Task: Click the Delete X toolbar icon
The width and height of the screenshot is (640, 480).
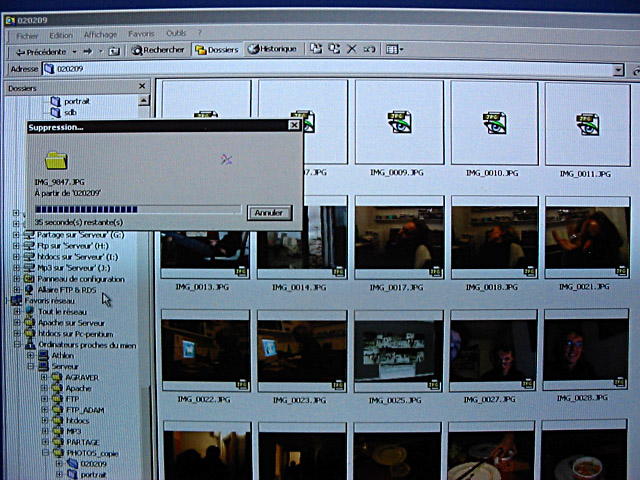Action: coord(351,49)
